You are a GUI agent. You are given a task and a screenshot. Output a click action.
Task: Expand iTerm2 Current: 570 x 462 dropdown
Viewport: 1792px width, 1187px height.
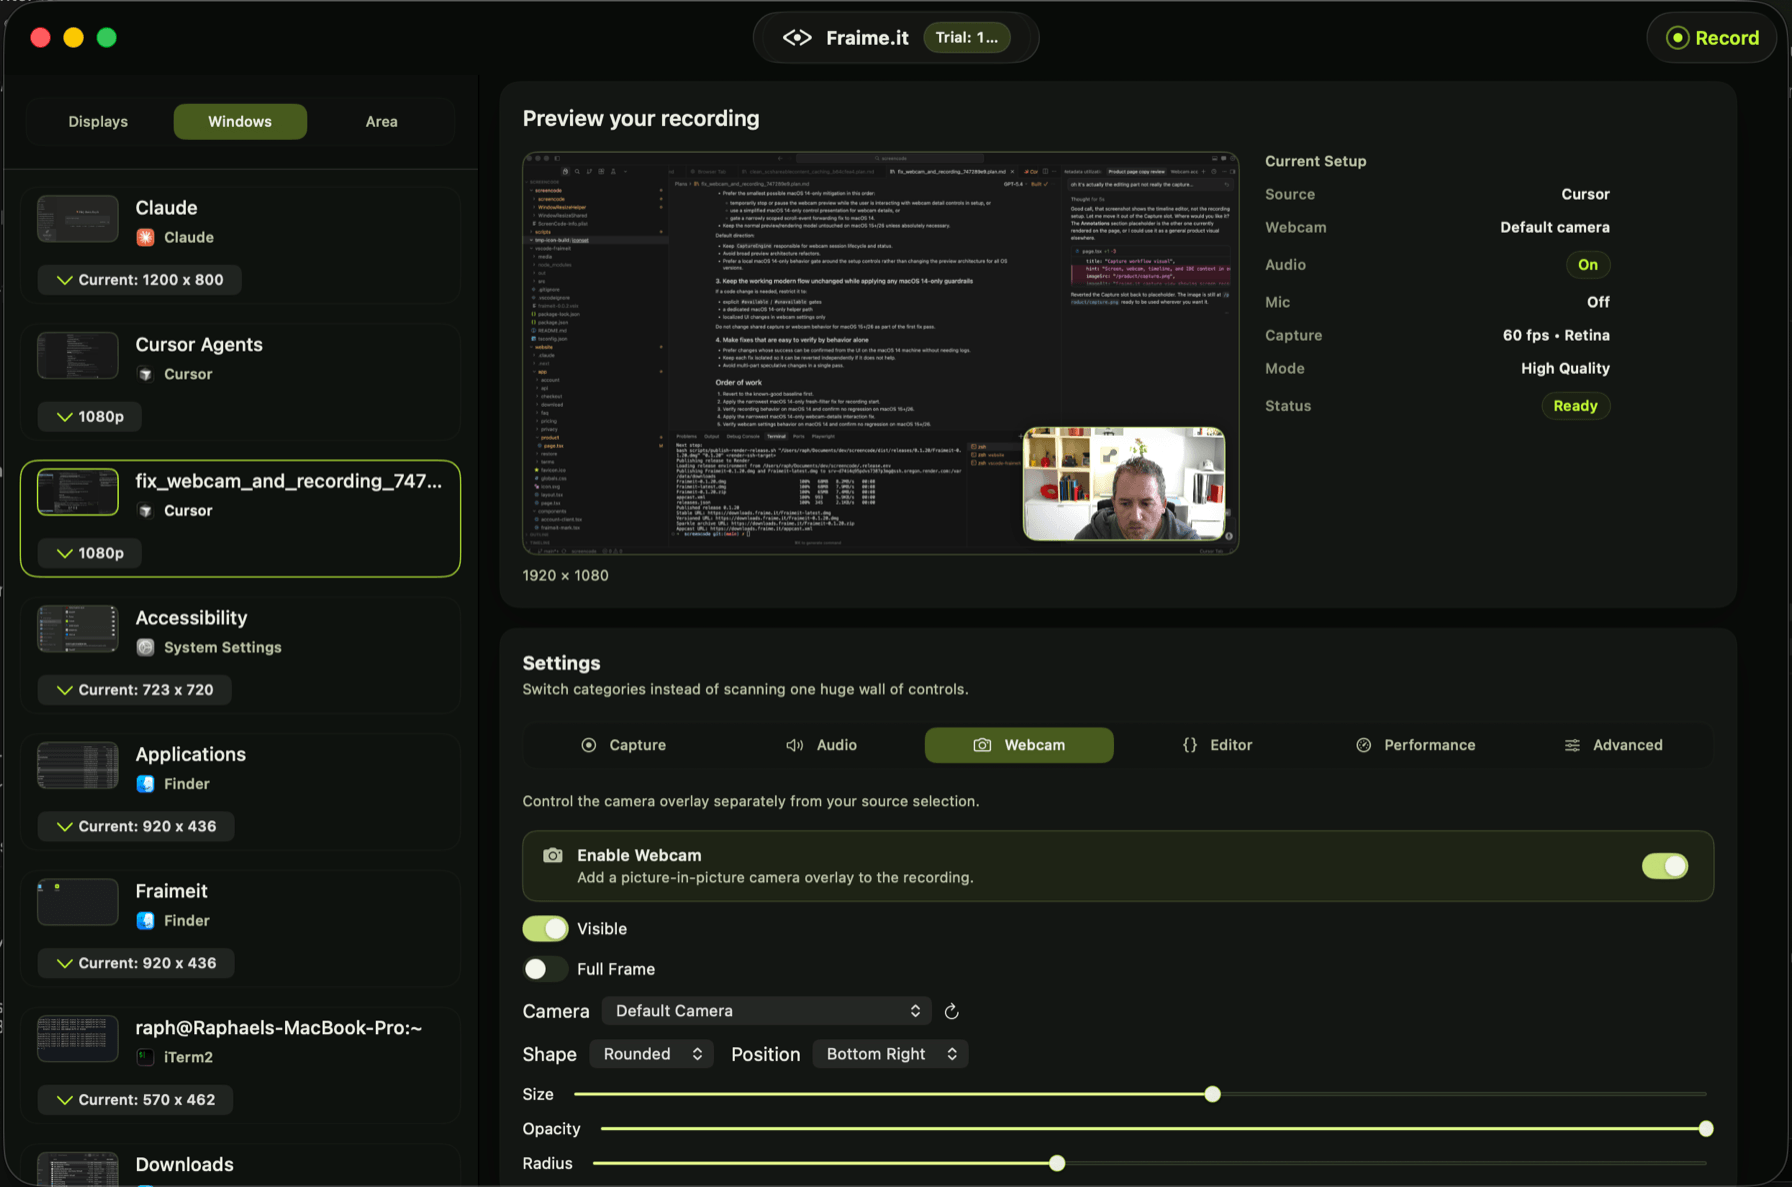(135, 1100)
